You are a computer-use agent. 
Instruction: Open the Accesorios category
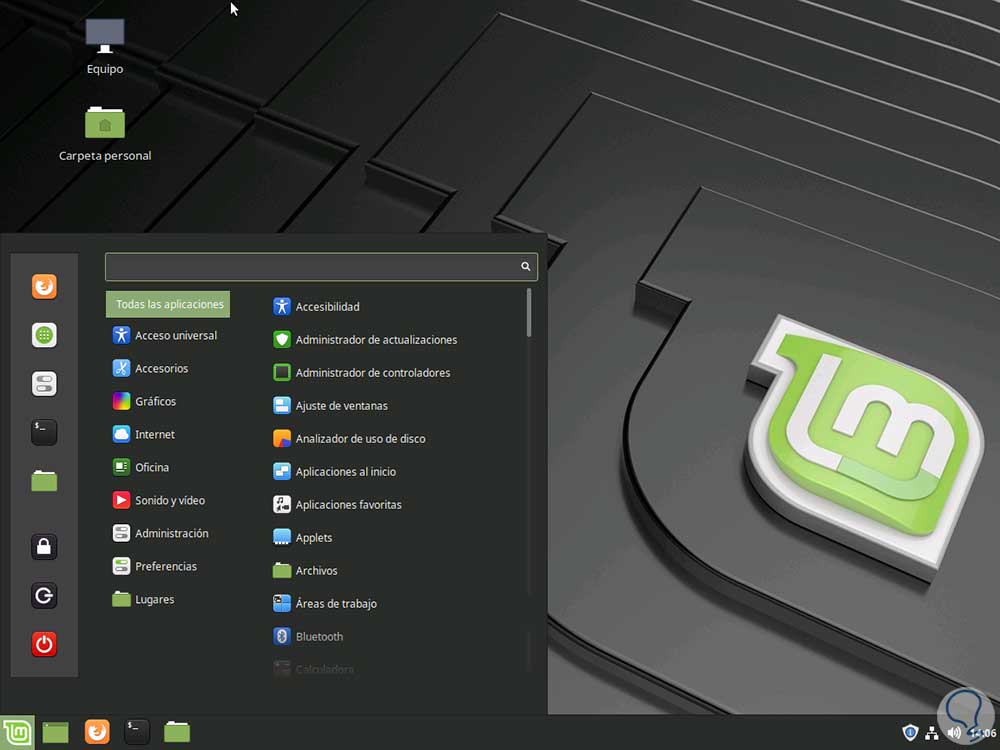point(151,368)
